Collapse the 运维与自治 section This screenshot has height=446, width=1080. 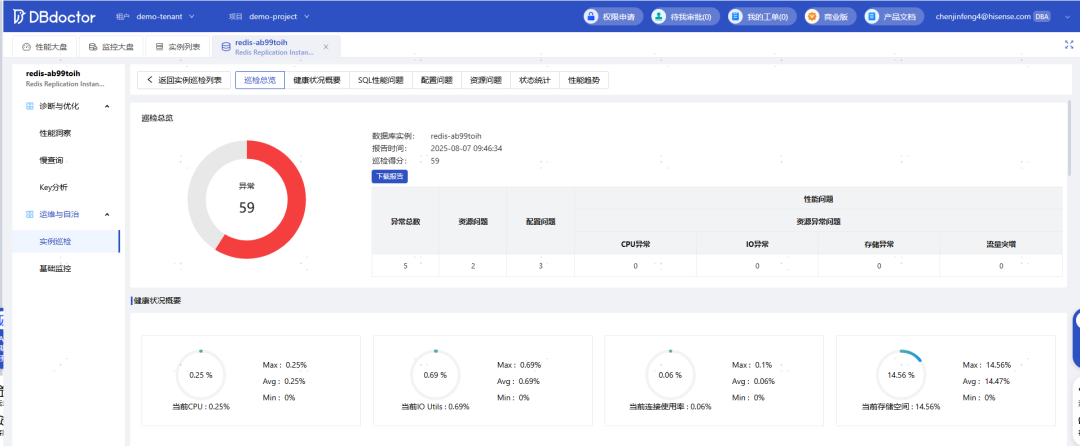[107, 215]
